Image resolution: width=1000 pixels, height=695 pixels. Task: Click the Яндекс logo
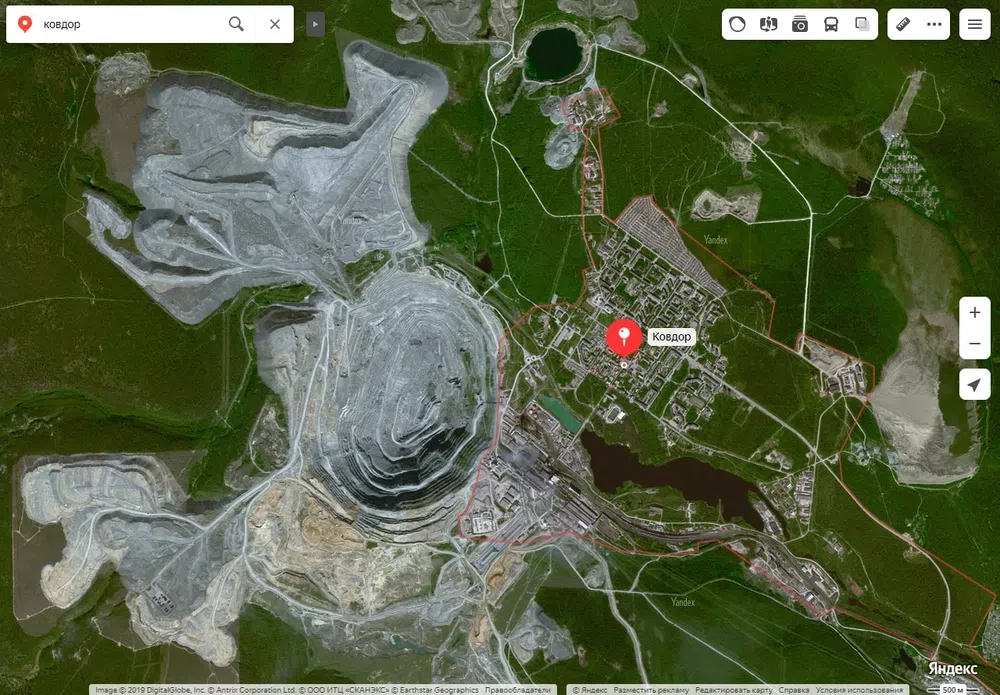[952, 667]
